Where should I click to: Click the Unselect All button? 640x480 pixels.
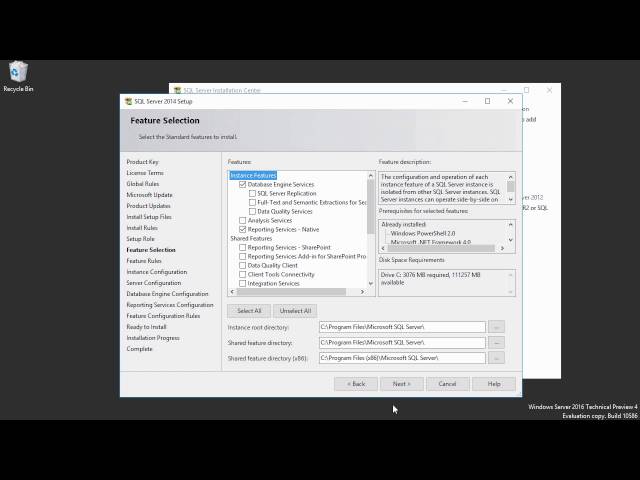pos(295,311)
